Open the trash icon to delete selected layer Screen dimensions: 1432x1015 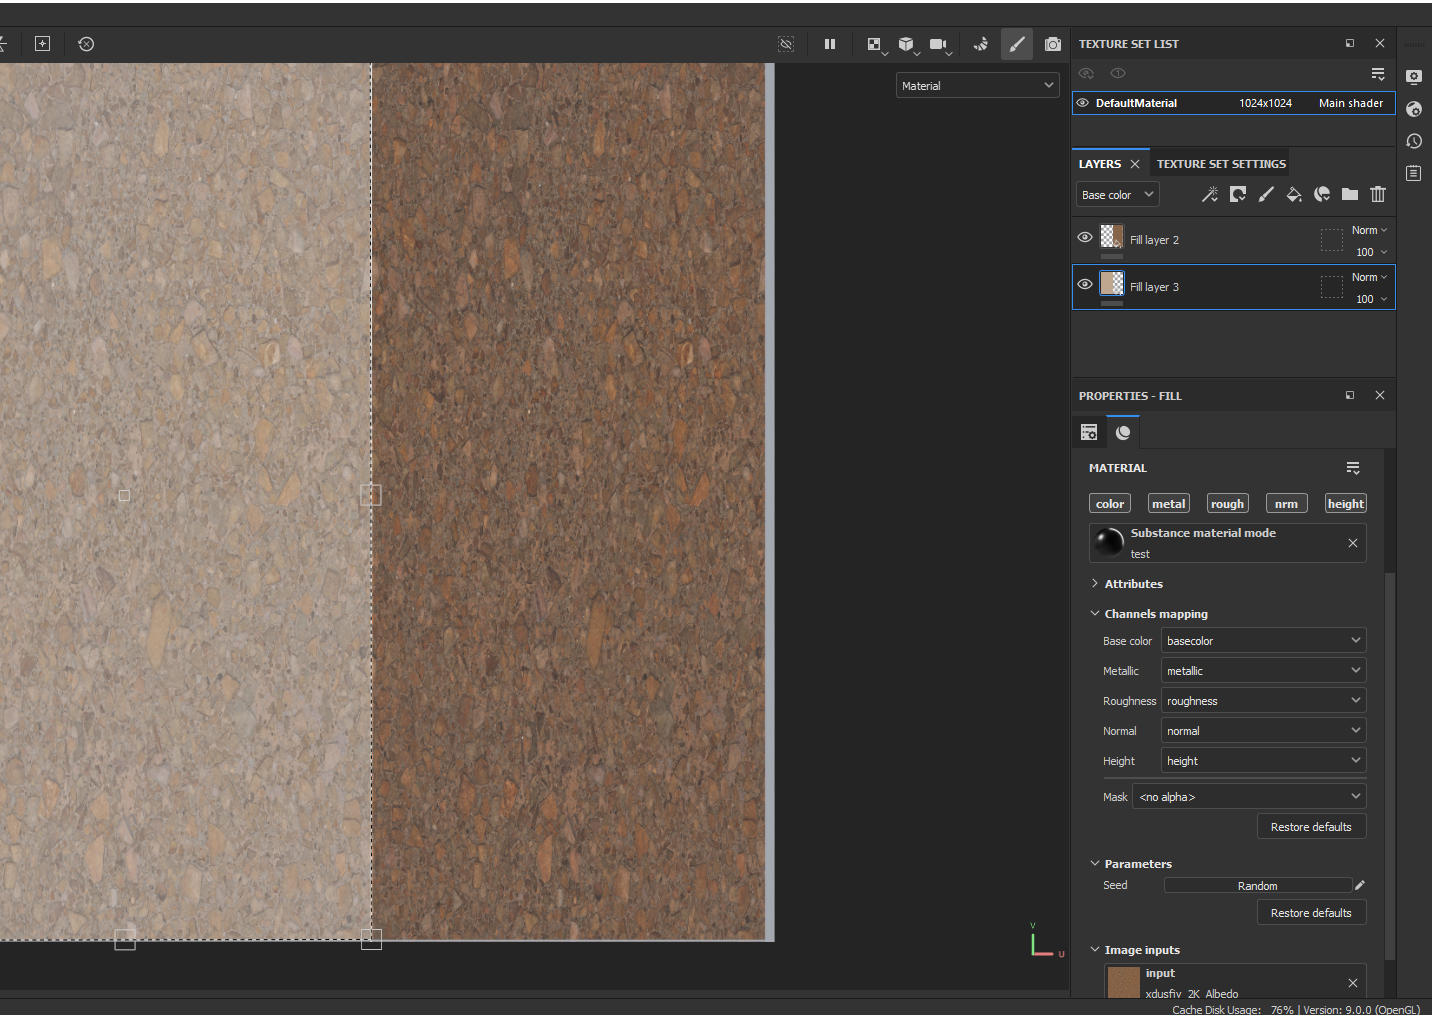tap(1378, 194)
